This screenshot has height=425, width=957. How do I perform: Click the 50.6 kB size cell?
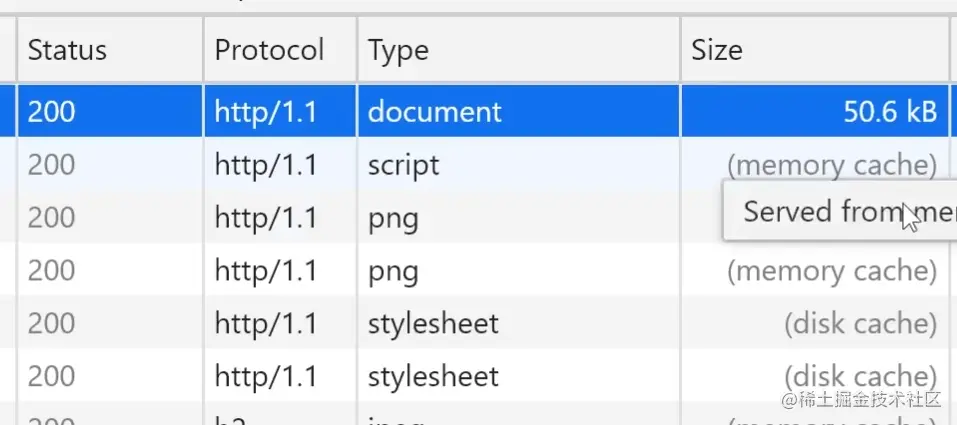(890, 111)
